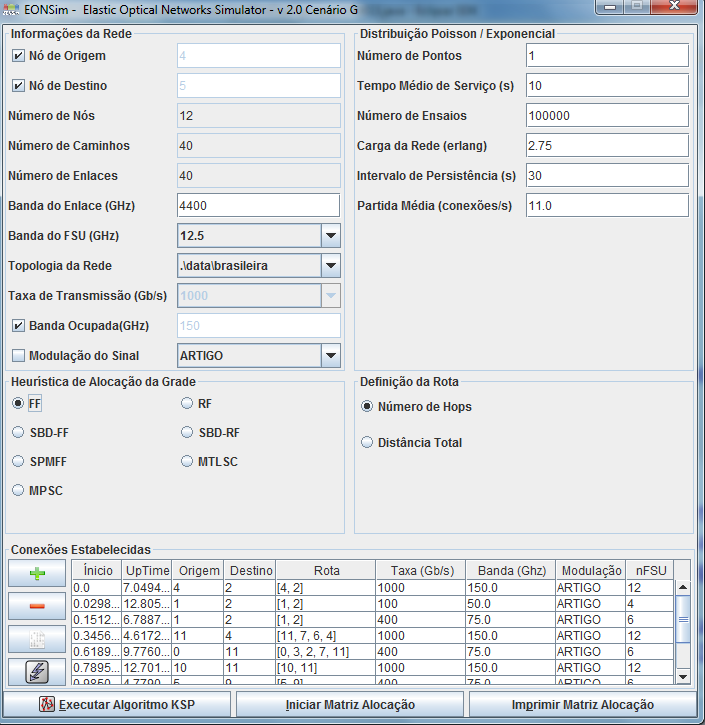Click the connections table scrollbar thumb
This screenshot has height=725, width=705.
tap(683, 619)
